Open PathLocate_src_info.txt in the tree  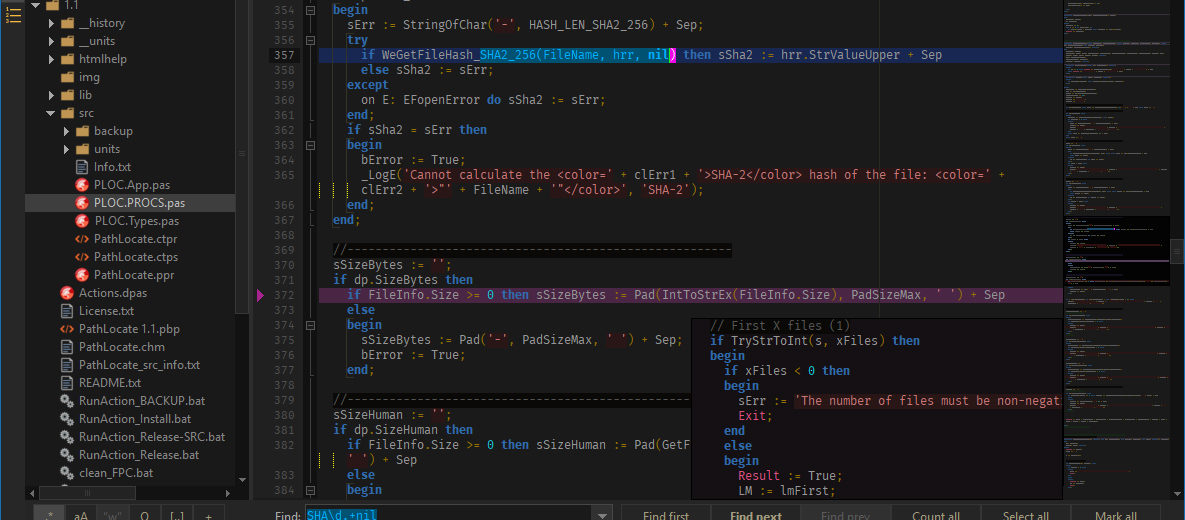[139, 365]
